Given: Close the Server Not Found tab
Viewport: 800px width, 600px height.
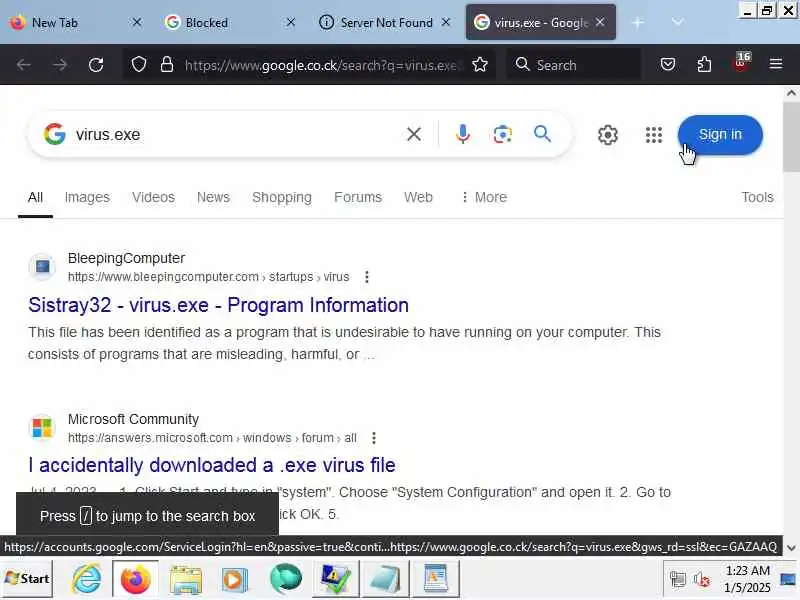Looking at the screenshot, I should click(x=445, y=22).
